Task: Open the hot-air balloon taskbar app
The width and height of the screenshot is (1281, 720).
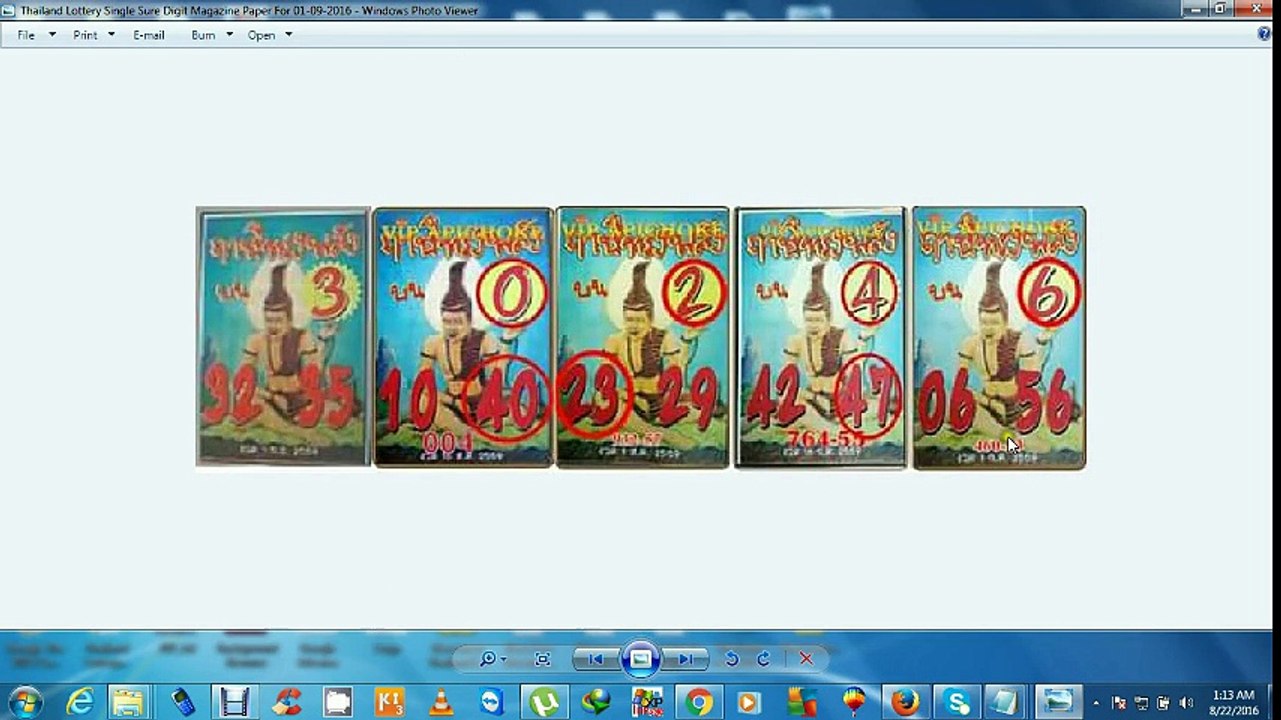Action: click(854, 702)
